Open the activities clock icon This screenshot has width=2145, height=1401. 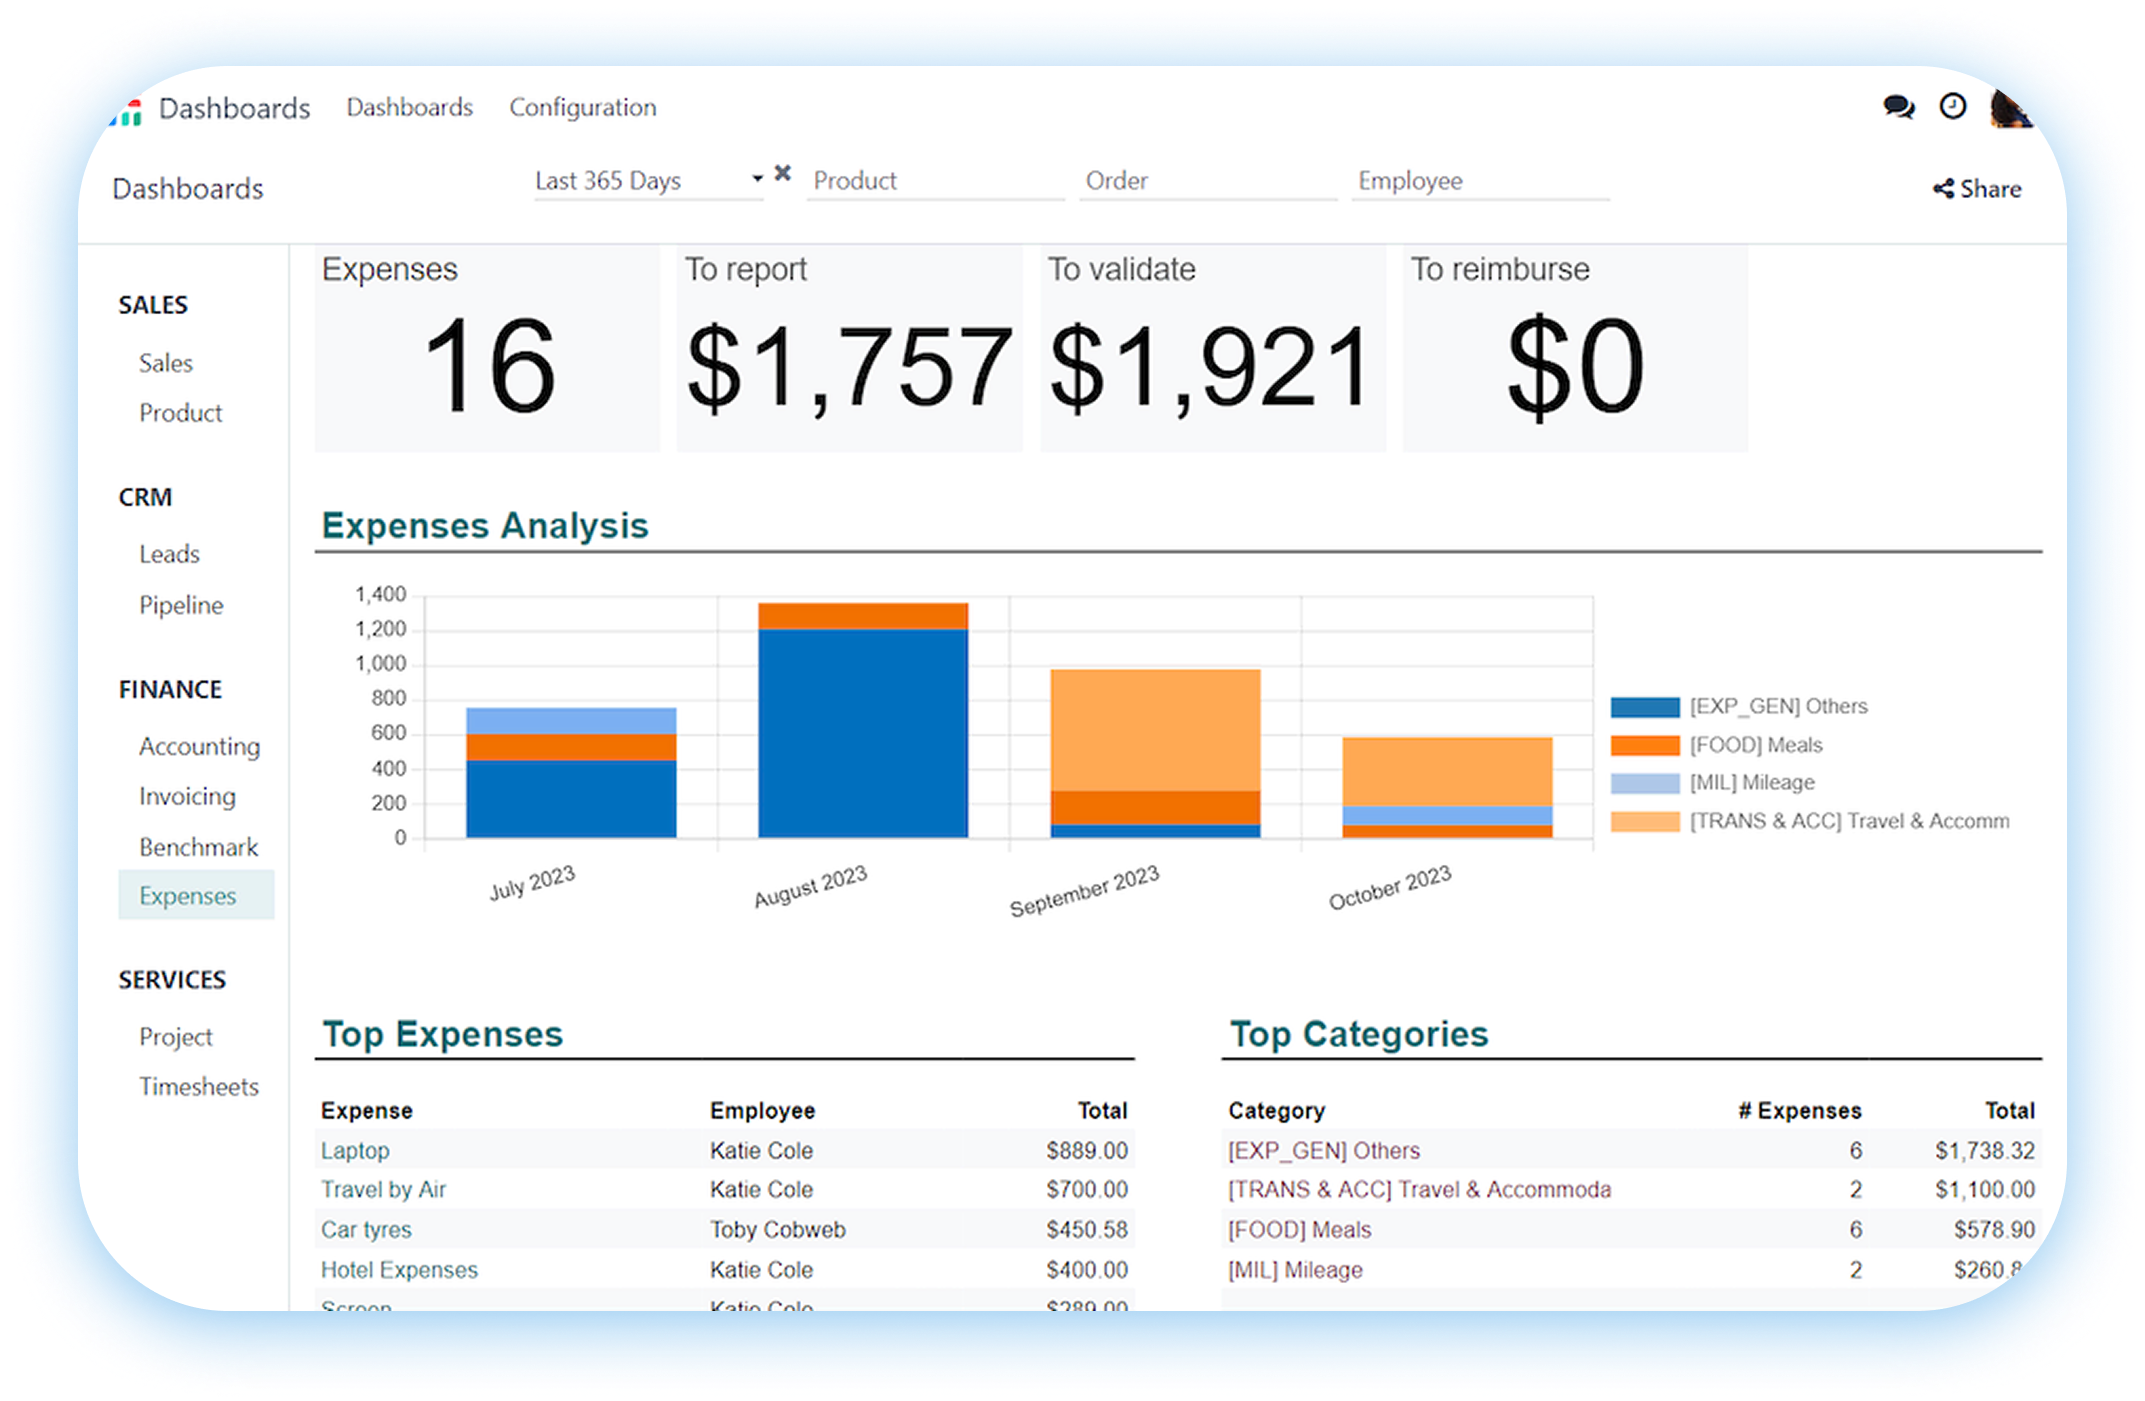click(x=1952, y=106)
